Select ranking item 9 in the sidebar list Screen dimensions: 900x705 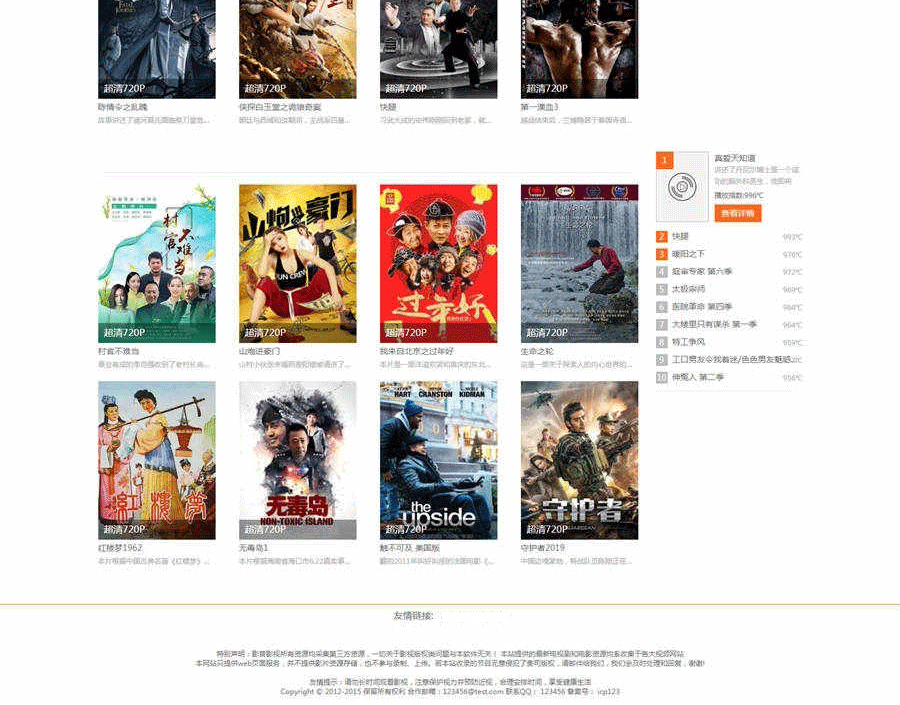pos(732,360)
